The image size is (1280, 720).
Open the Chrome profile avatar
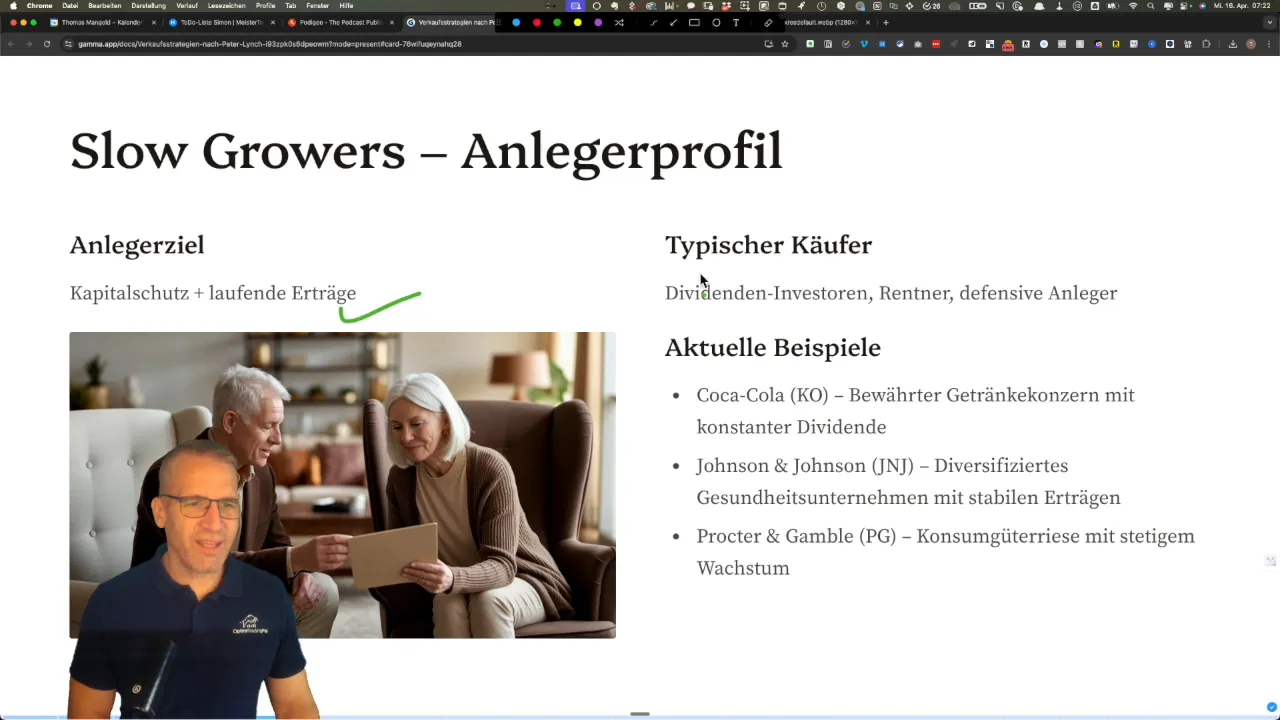[1251, 44]
